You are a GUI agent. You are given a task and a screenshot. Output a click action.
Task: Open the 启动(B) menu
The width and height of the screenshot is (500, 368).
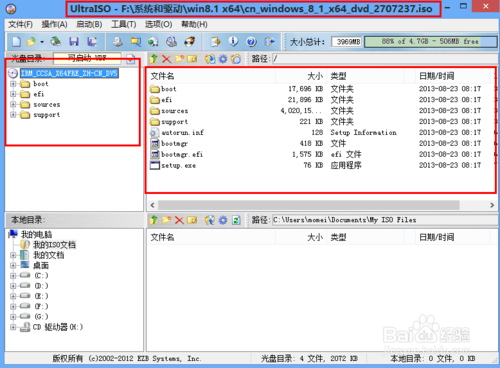89,24
